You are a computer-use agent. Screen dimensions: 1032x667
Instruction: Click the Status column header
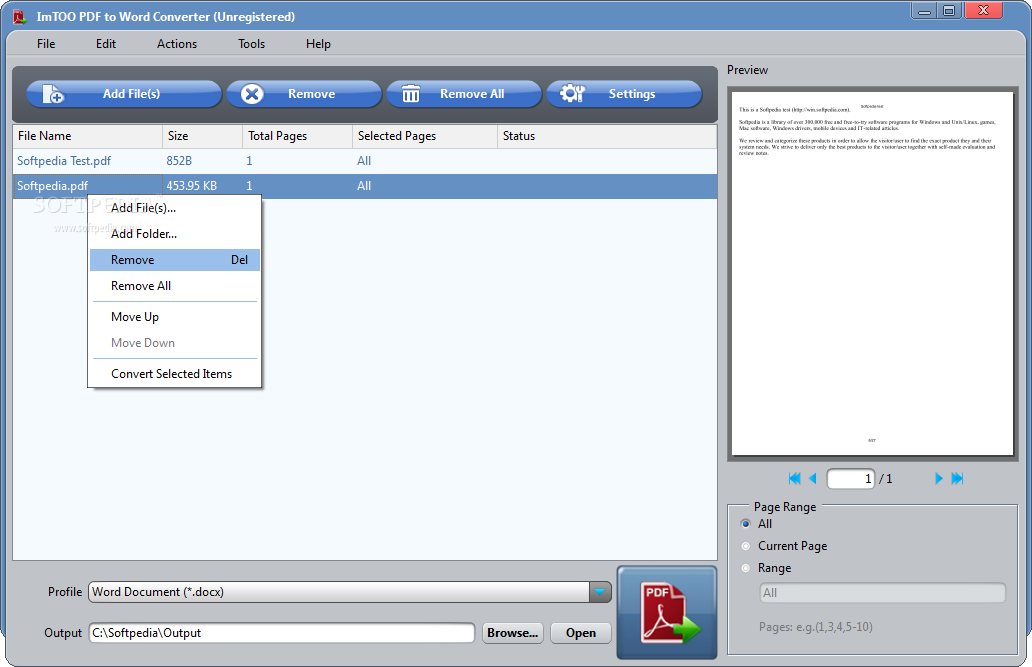pos(607,136)
